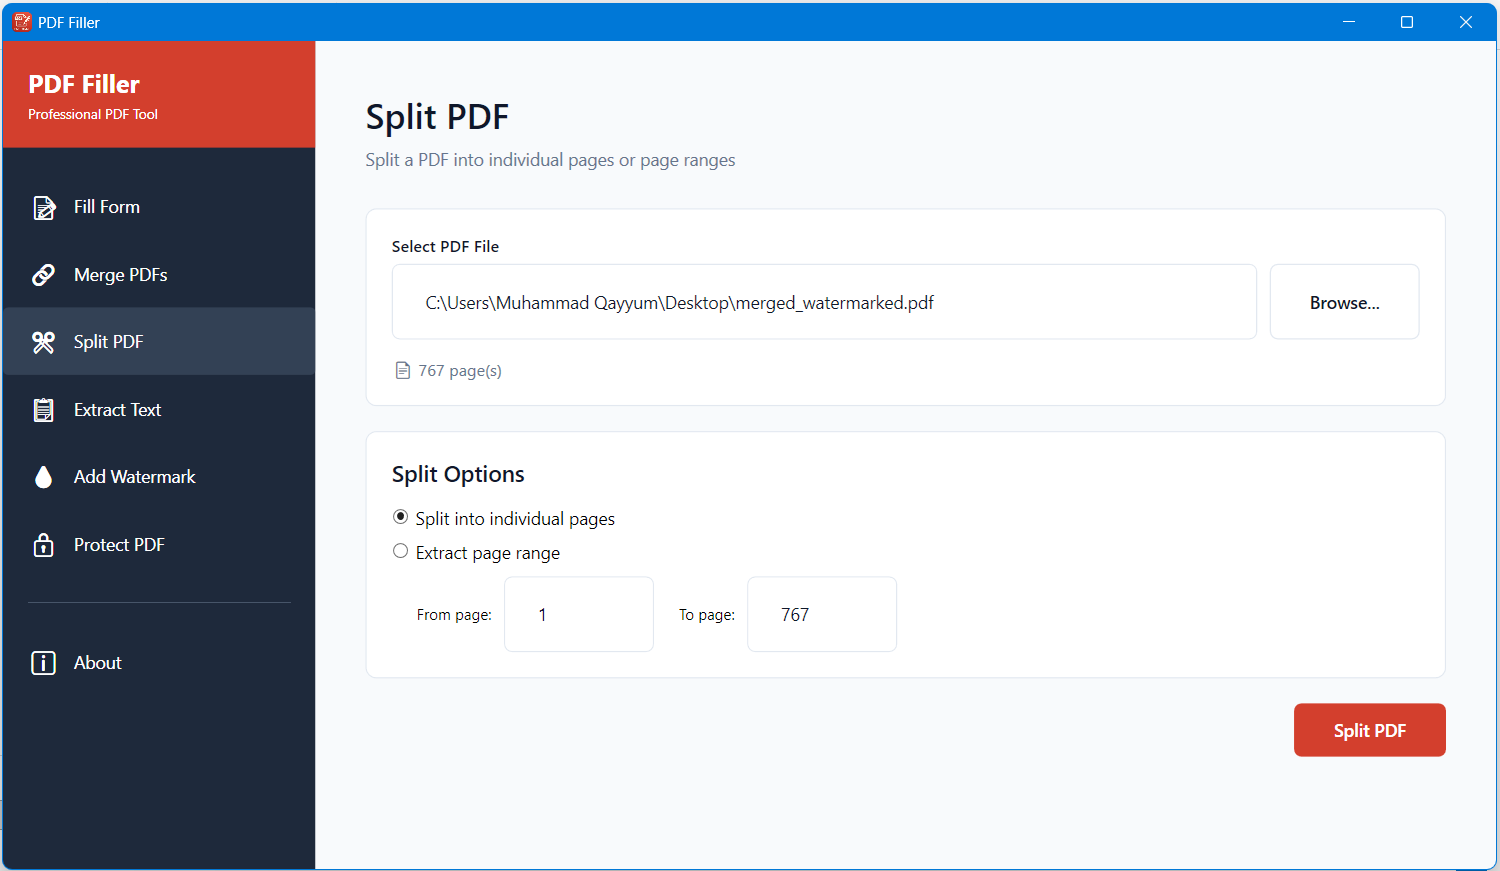Open the About section
1500x871 pixels.
(97, 662)
